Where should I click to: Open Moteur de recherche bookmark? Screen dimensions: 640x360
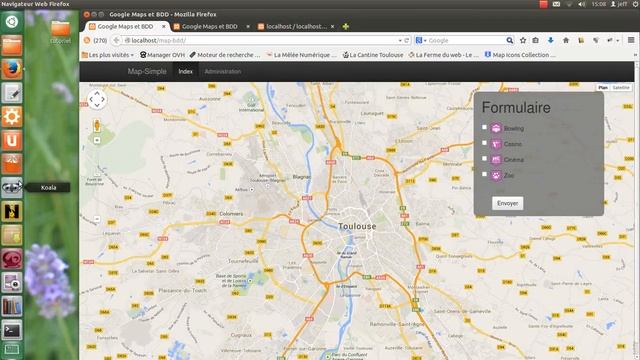click(x=225, y=55)
